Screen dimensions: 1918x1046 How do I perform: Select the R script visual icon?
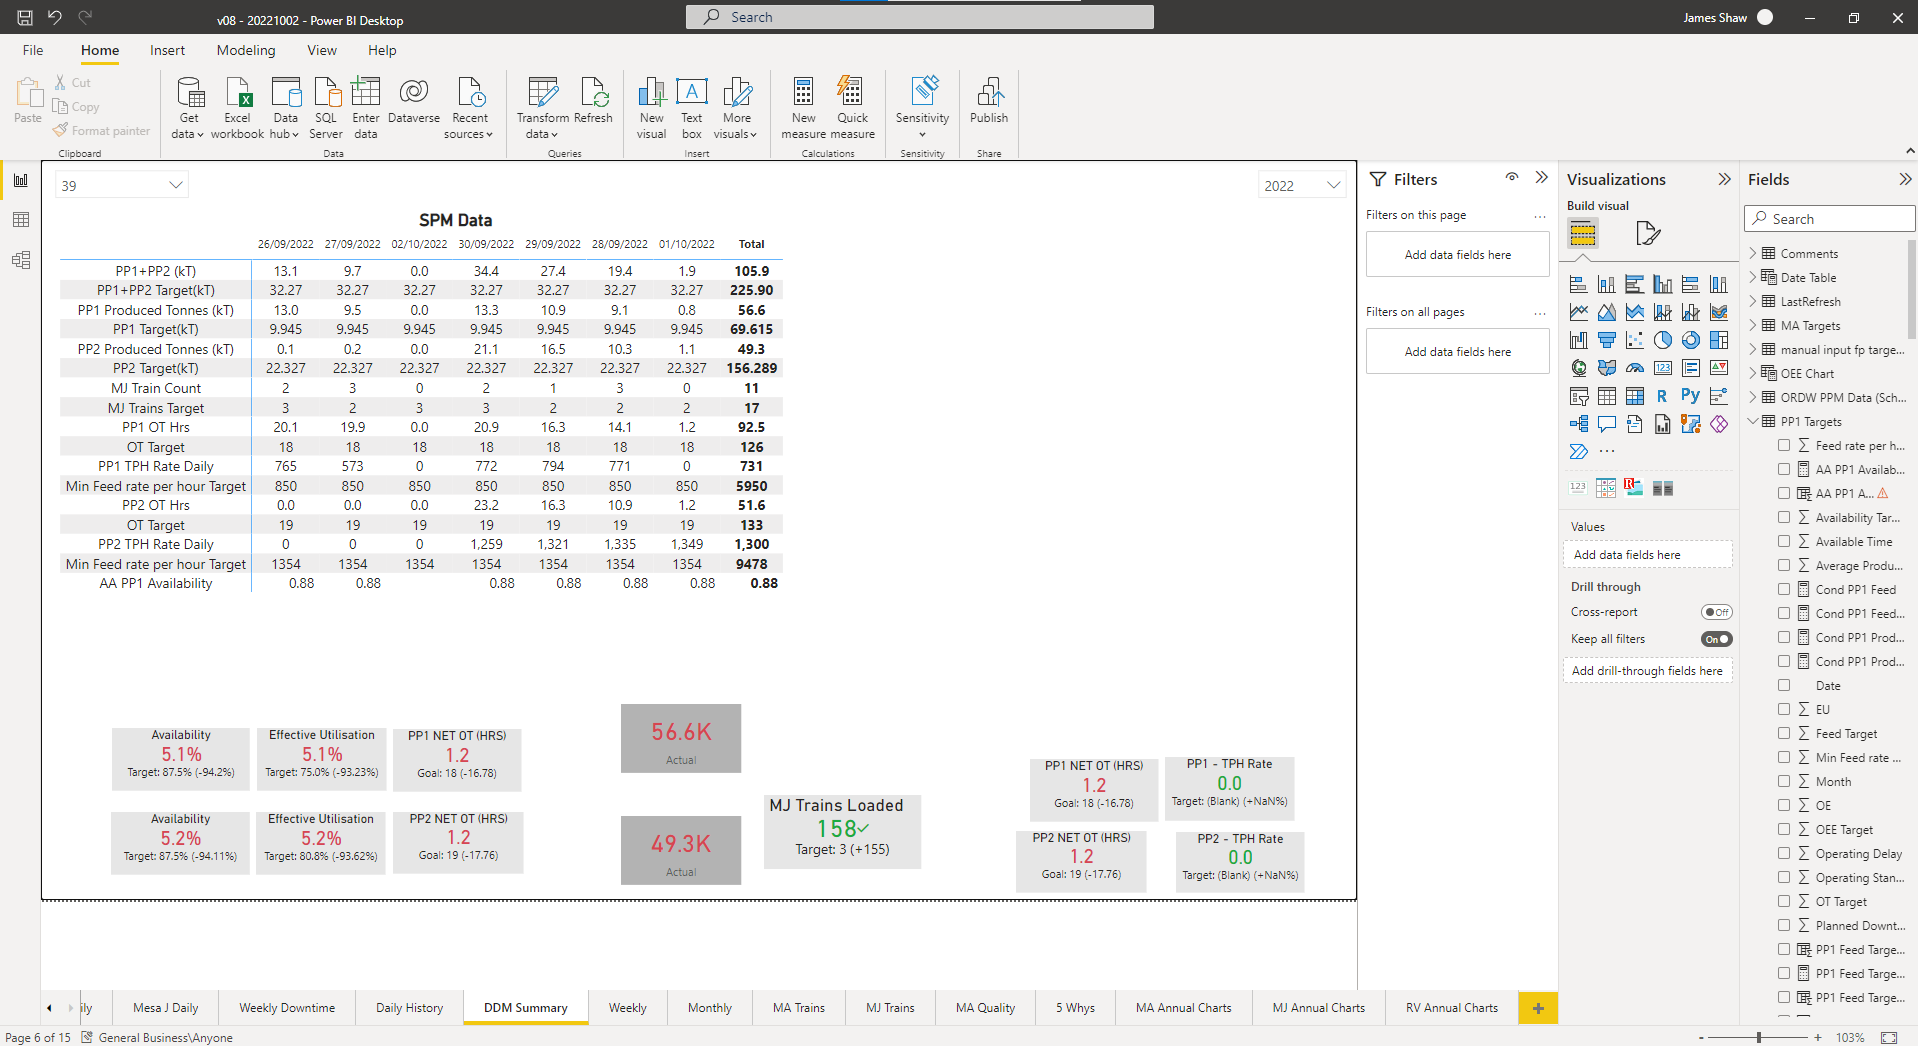1662,395
